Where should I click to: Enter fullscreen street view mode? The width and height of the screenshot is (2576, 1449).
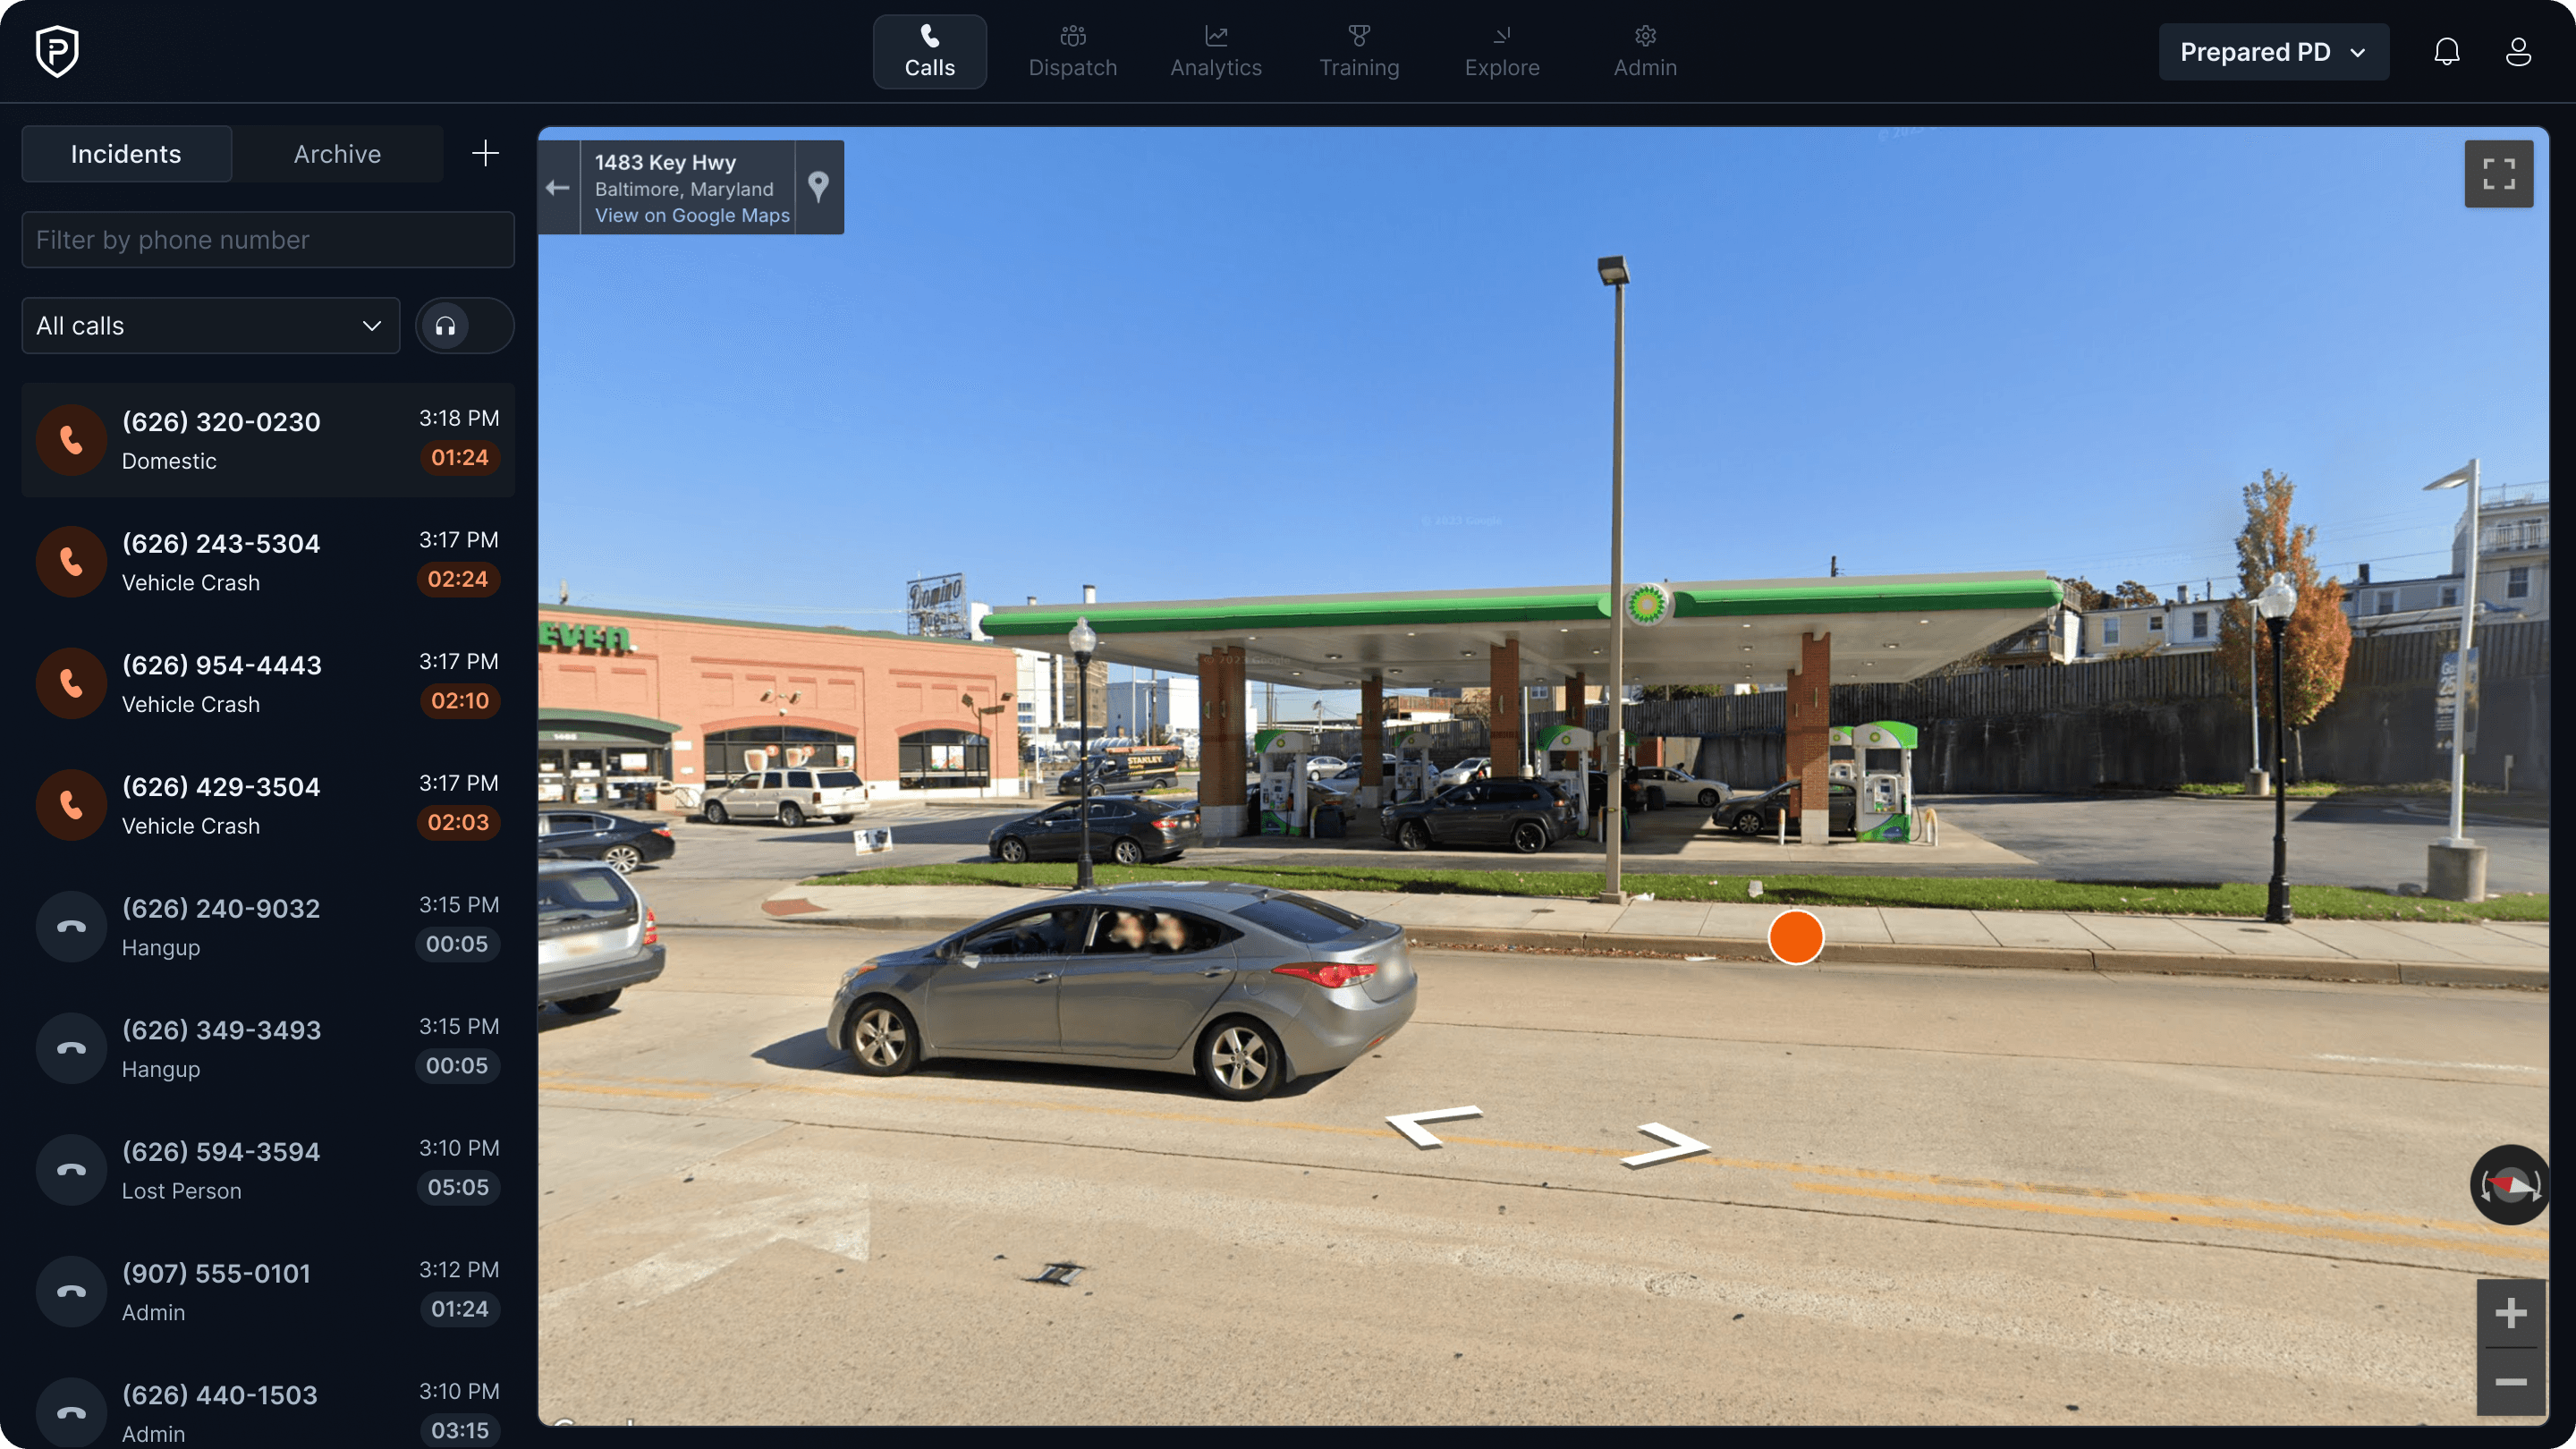click(x=2498, y=174)
